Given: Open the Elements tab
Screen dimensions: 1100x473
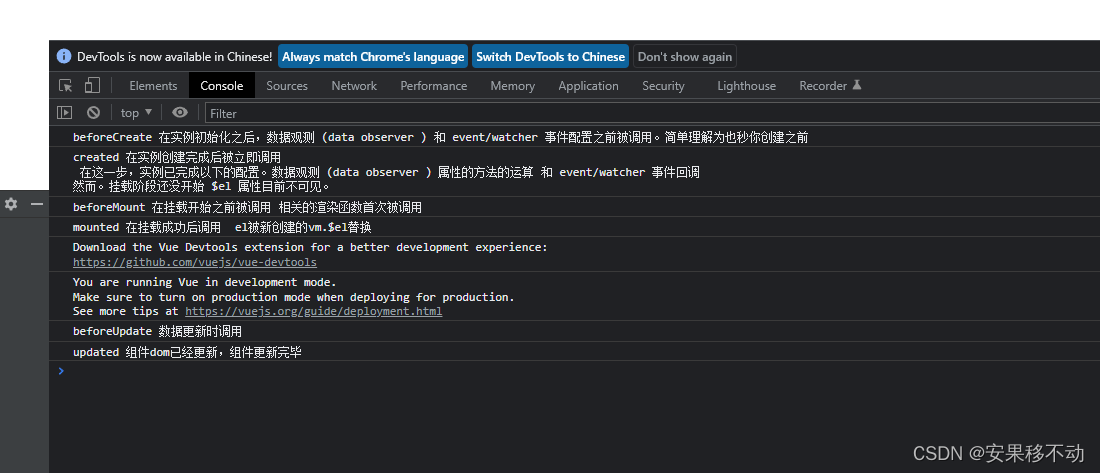Looking at the screenshot, I should 153,86.
